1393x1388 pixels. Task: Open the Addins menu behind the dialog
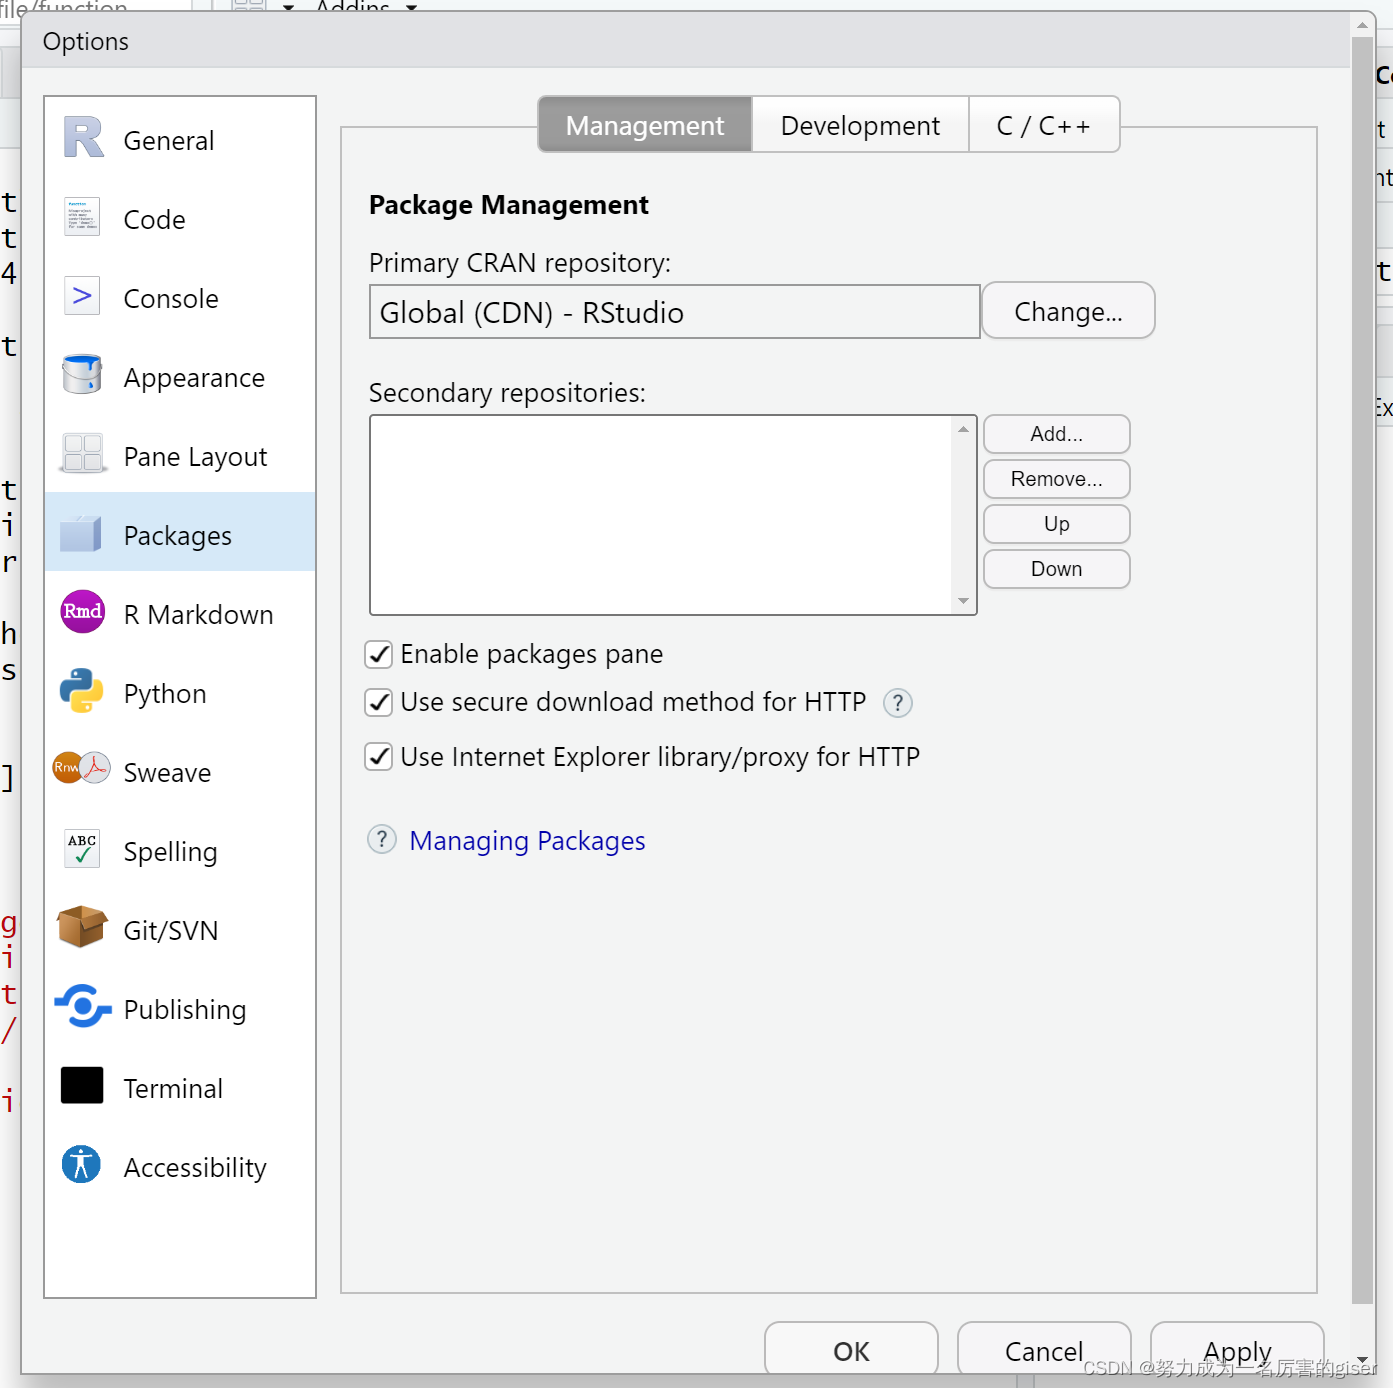tap(365, 7)
